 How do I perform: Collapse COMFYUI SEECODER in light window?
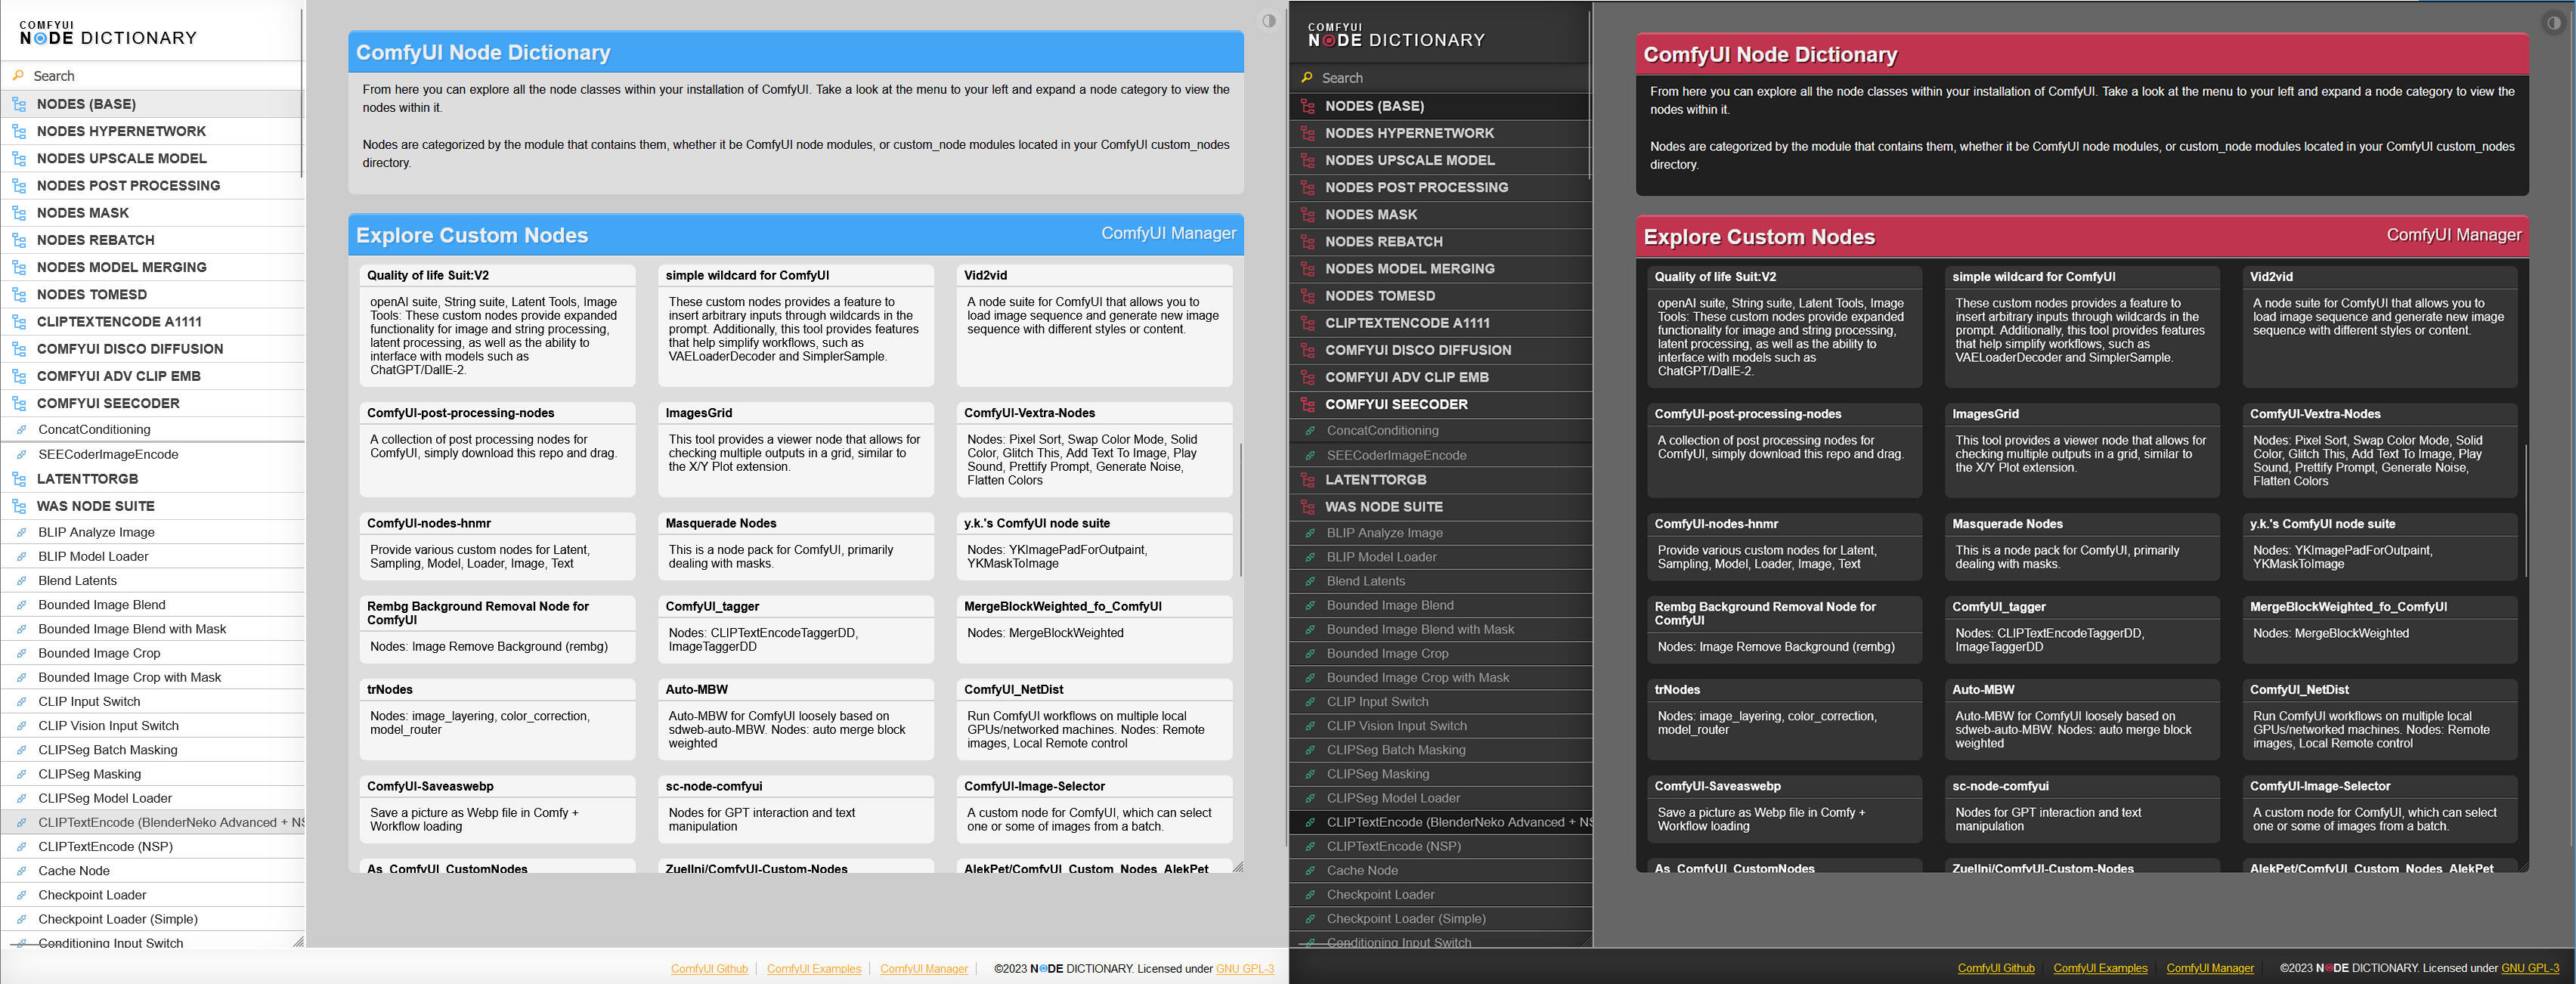pyautogui.click(x=152, y=403)
